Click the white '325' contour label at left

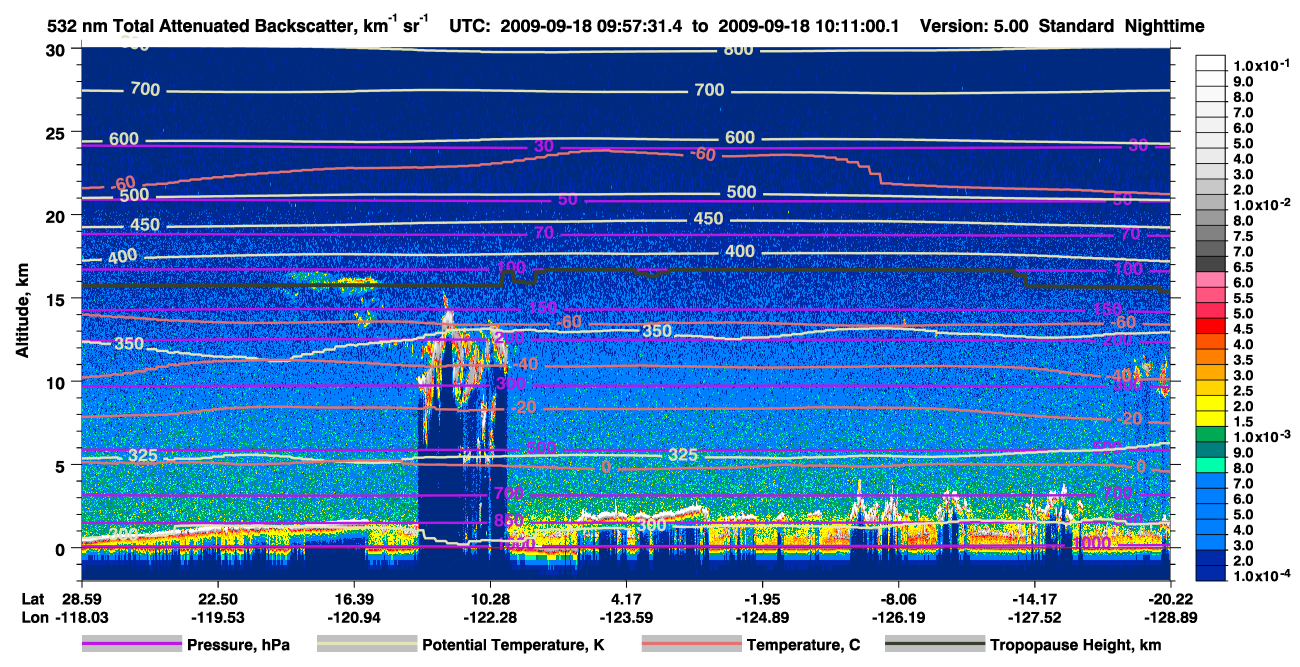[143, 455]
